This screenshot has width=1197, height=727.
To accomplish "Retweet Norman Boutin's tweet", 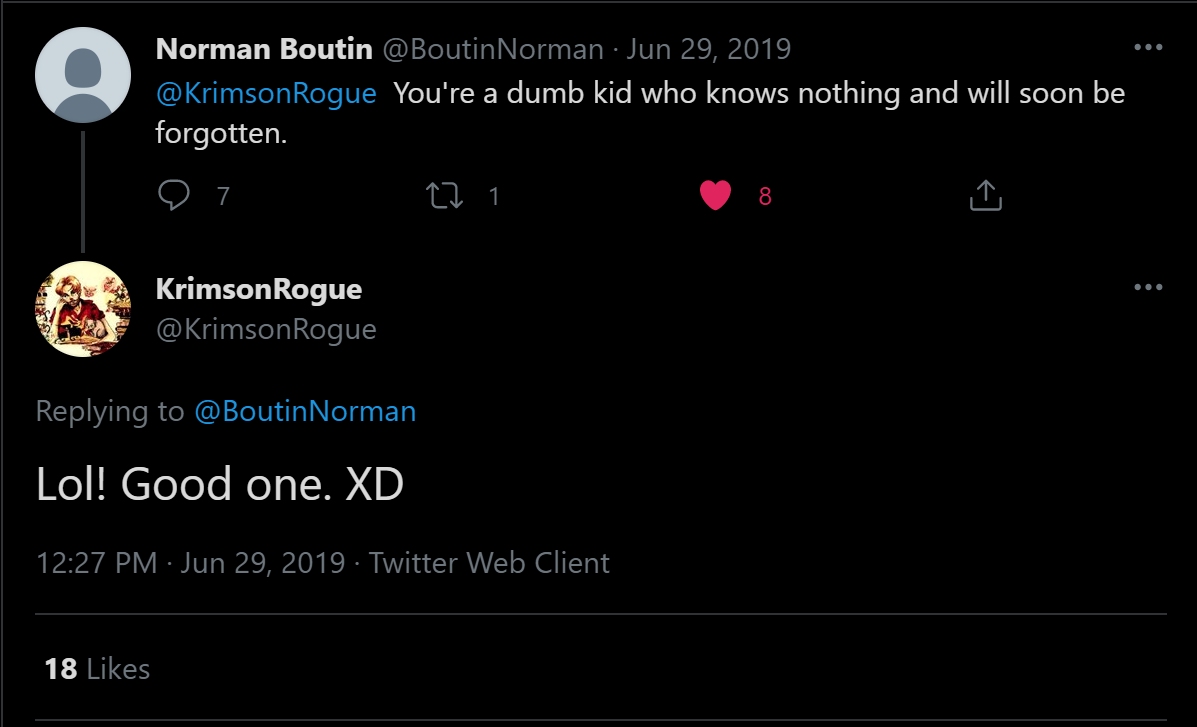I will (444, 195).
